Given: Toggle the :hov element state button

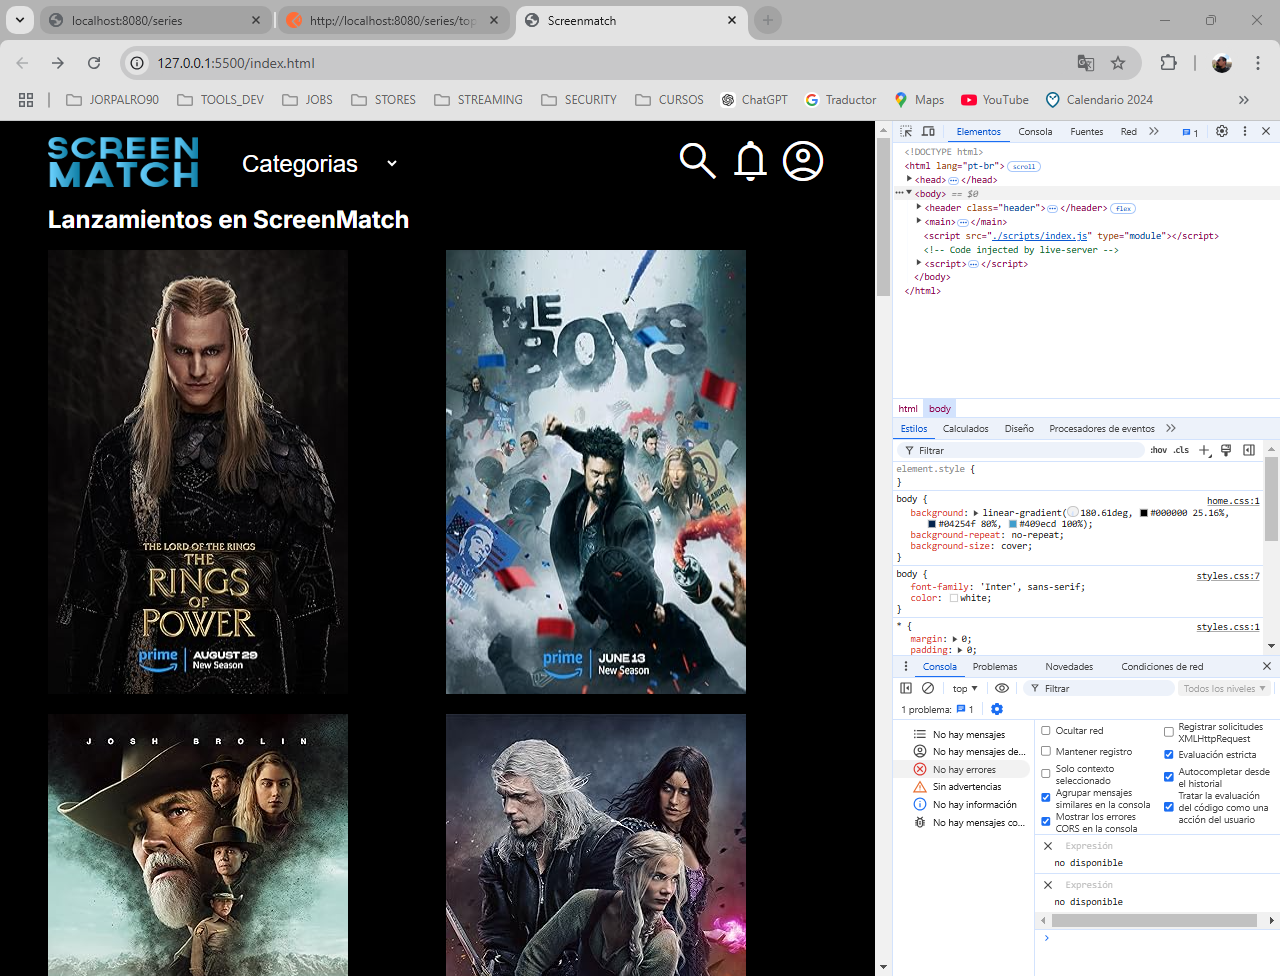Looking at the screenshot, I should (1158, 450).
